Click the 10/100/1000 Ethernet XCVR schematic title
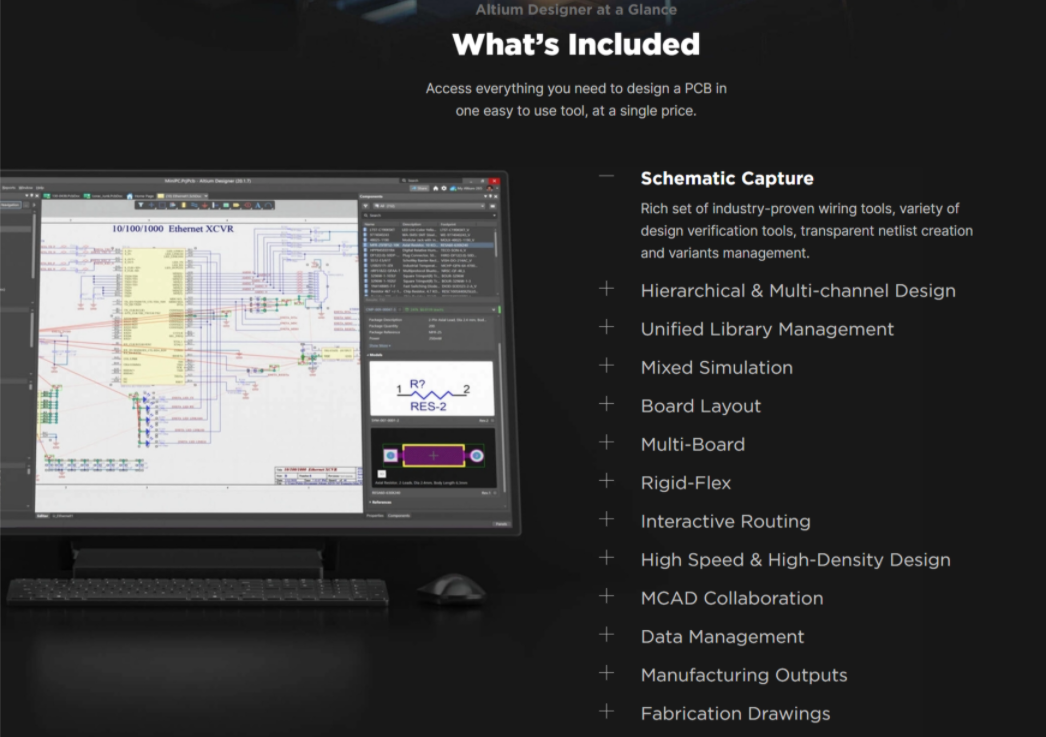Screen dimensions: 1046x737 pos(173,229)
